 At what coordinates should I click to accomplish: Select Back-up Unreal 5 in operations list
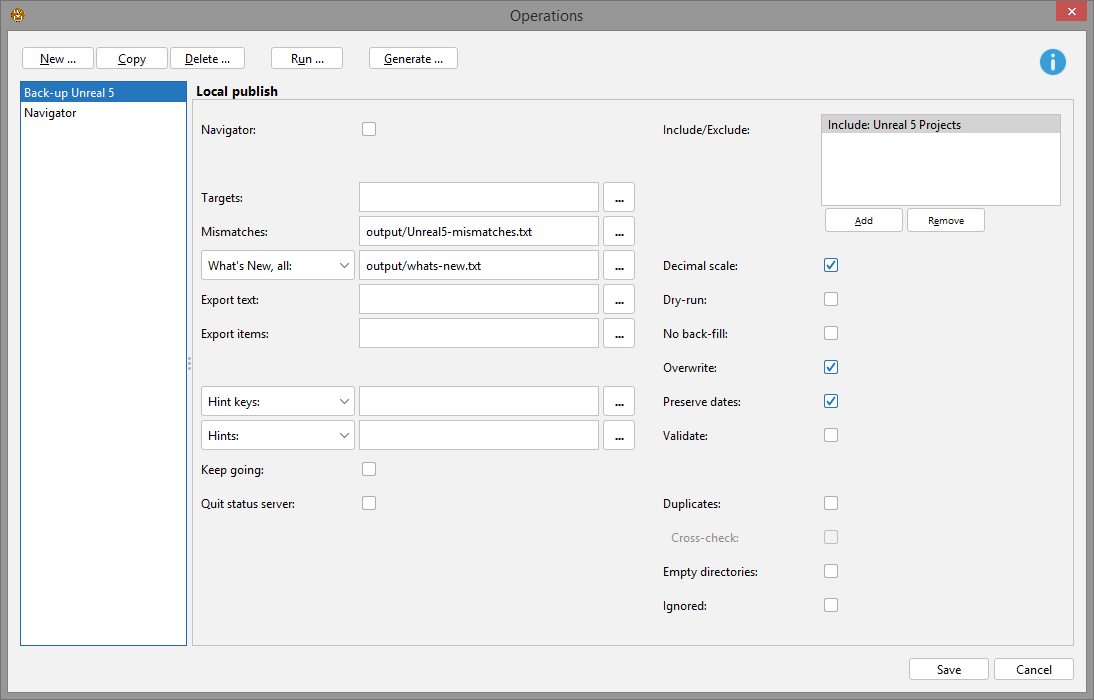click(103, 92)
